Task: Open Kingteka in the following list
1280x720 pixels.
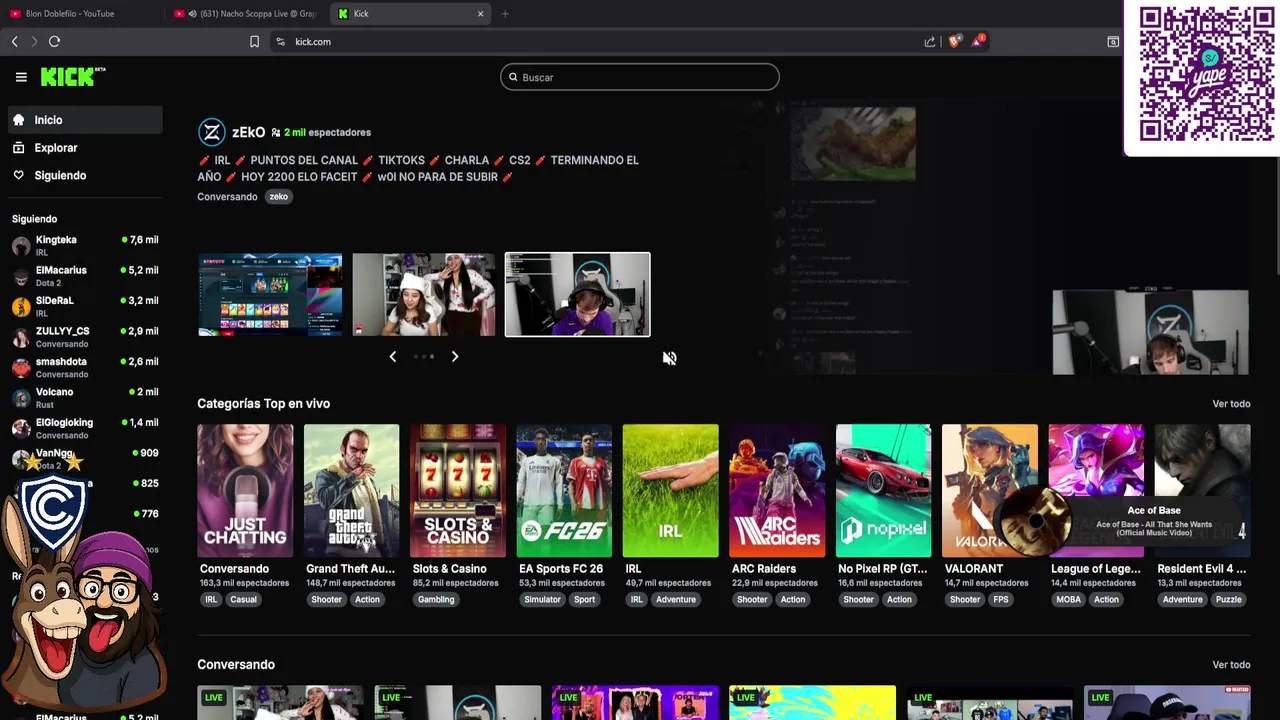Action: (x=85, y=246)
